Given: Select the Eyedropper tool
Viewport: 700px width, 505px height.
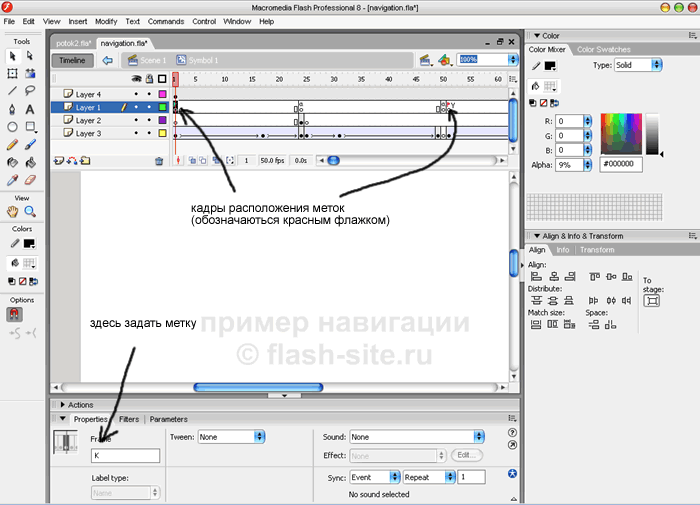Looking at the screenshot, I should point(12,180).
